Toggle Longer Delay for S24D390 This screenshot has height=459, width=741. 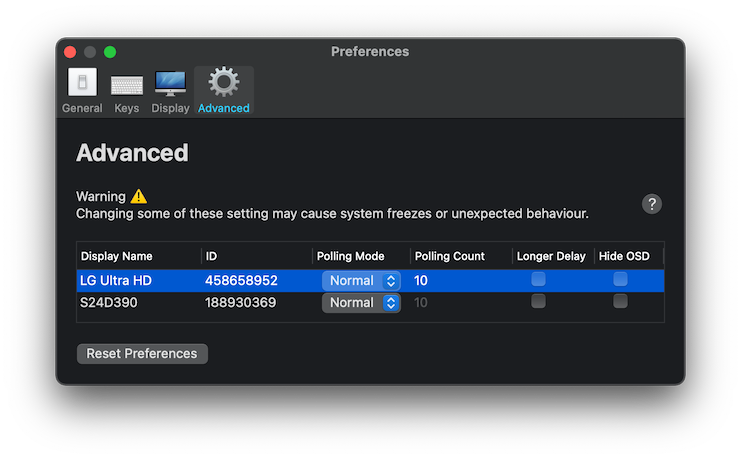(x=538, y=301)
